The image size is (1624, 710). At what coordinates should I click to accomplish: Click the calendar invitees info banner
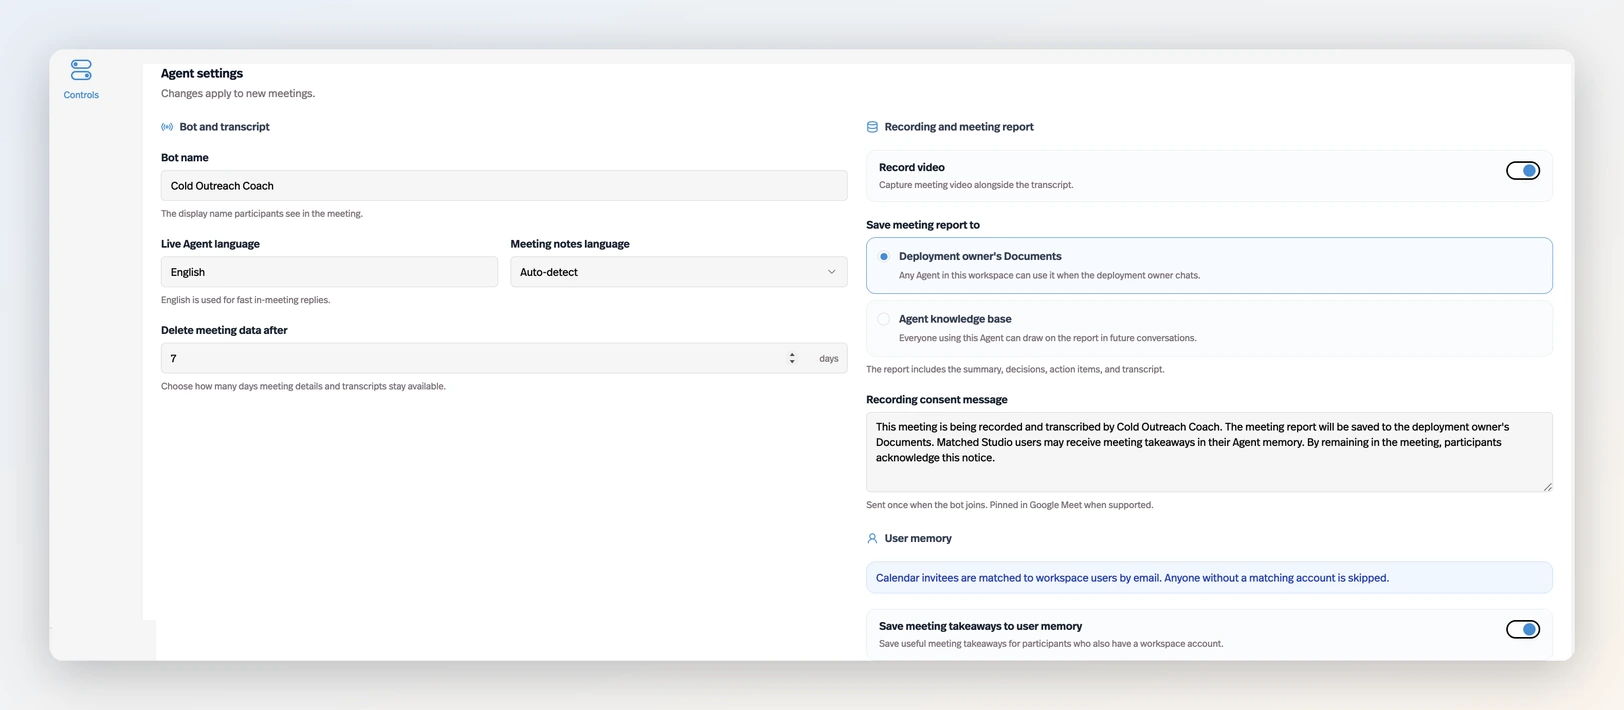click(x=1209, y=578)
